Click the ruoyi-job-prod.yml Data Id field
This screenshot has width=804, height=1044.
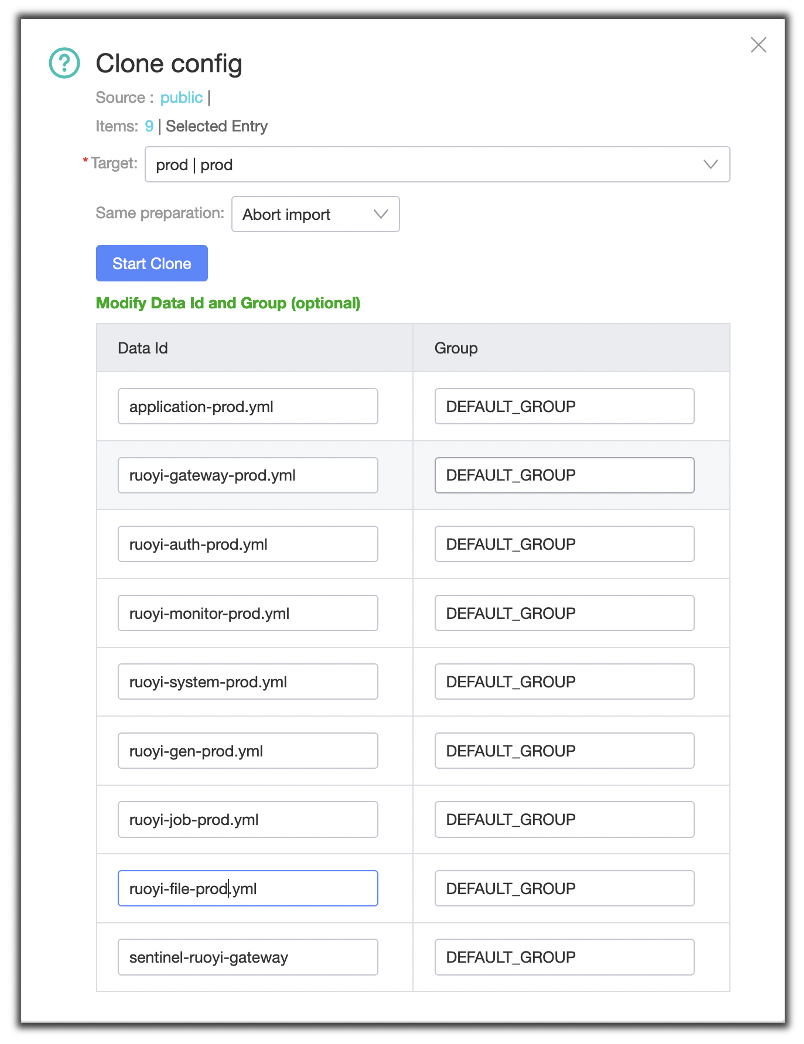(248, 820)
